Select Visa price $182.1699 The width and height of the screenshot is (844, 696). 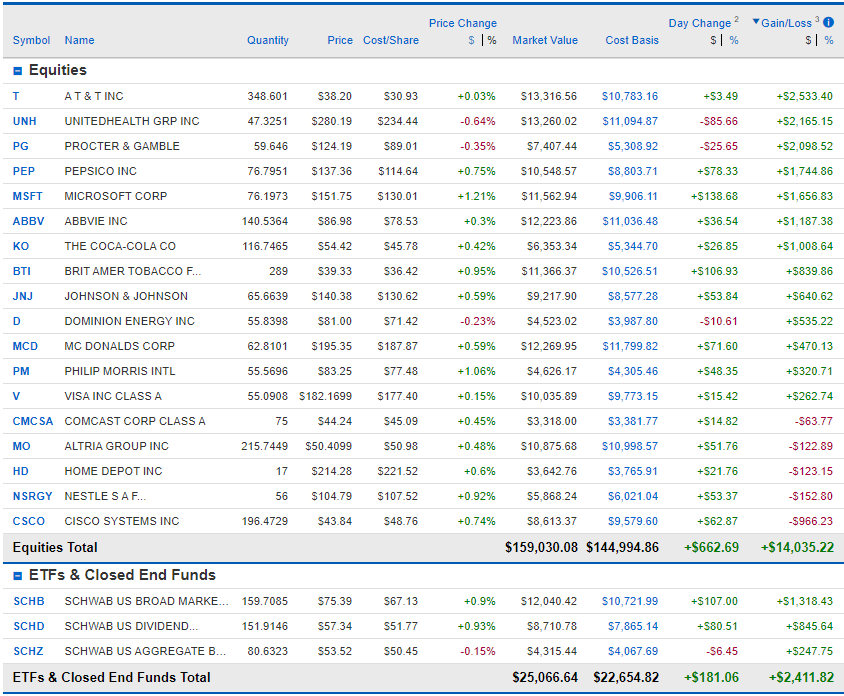pos(325,397)
